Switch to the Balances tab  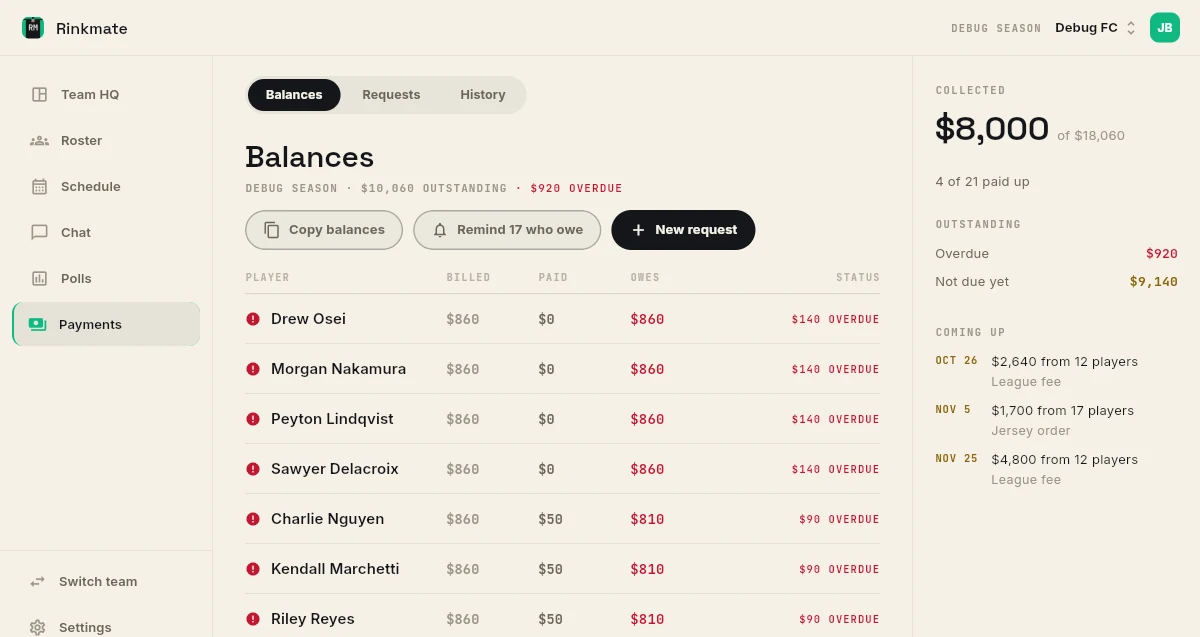tap(294, 95)
